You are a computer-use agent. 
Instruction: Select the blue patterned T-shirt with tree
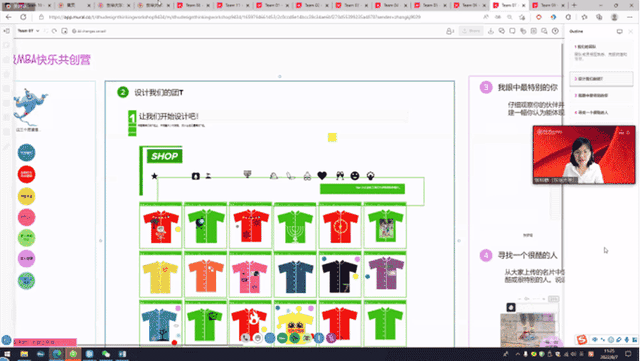[159, 325]
